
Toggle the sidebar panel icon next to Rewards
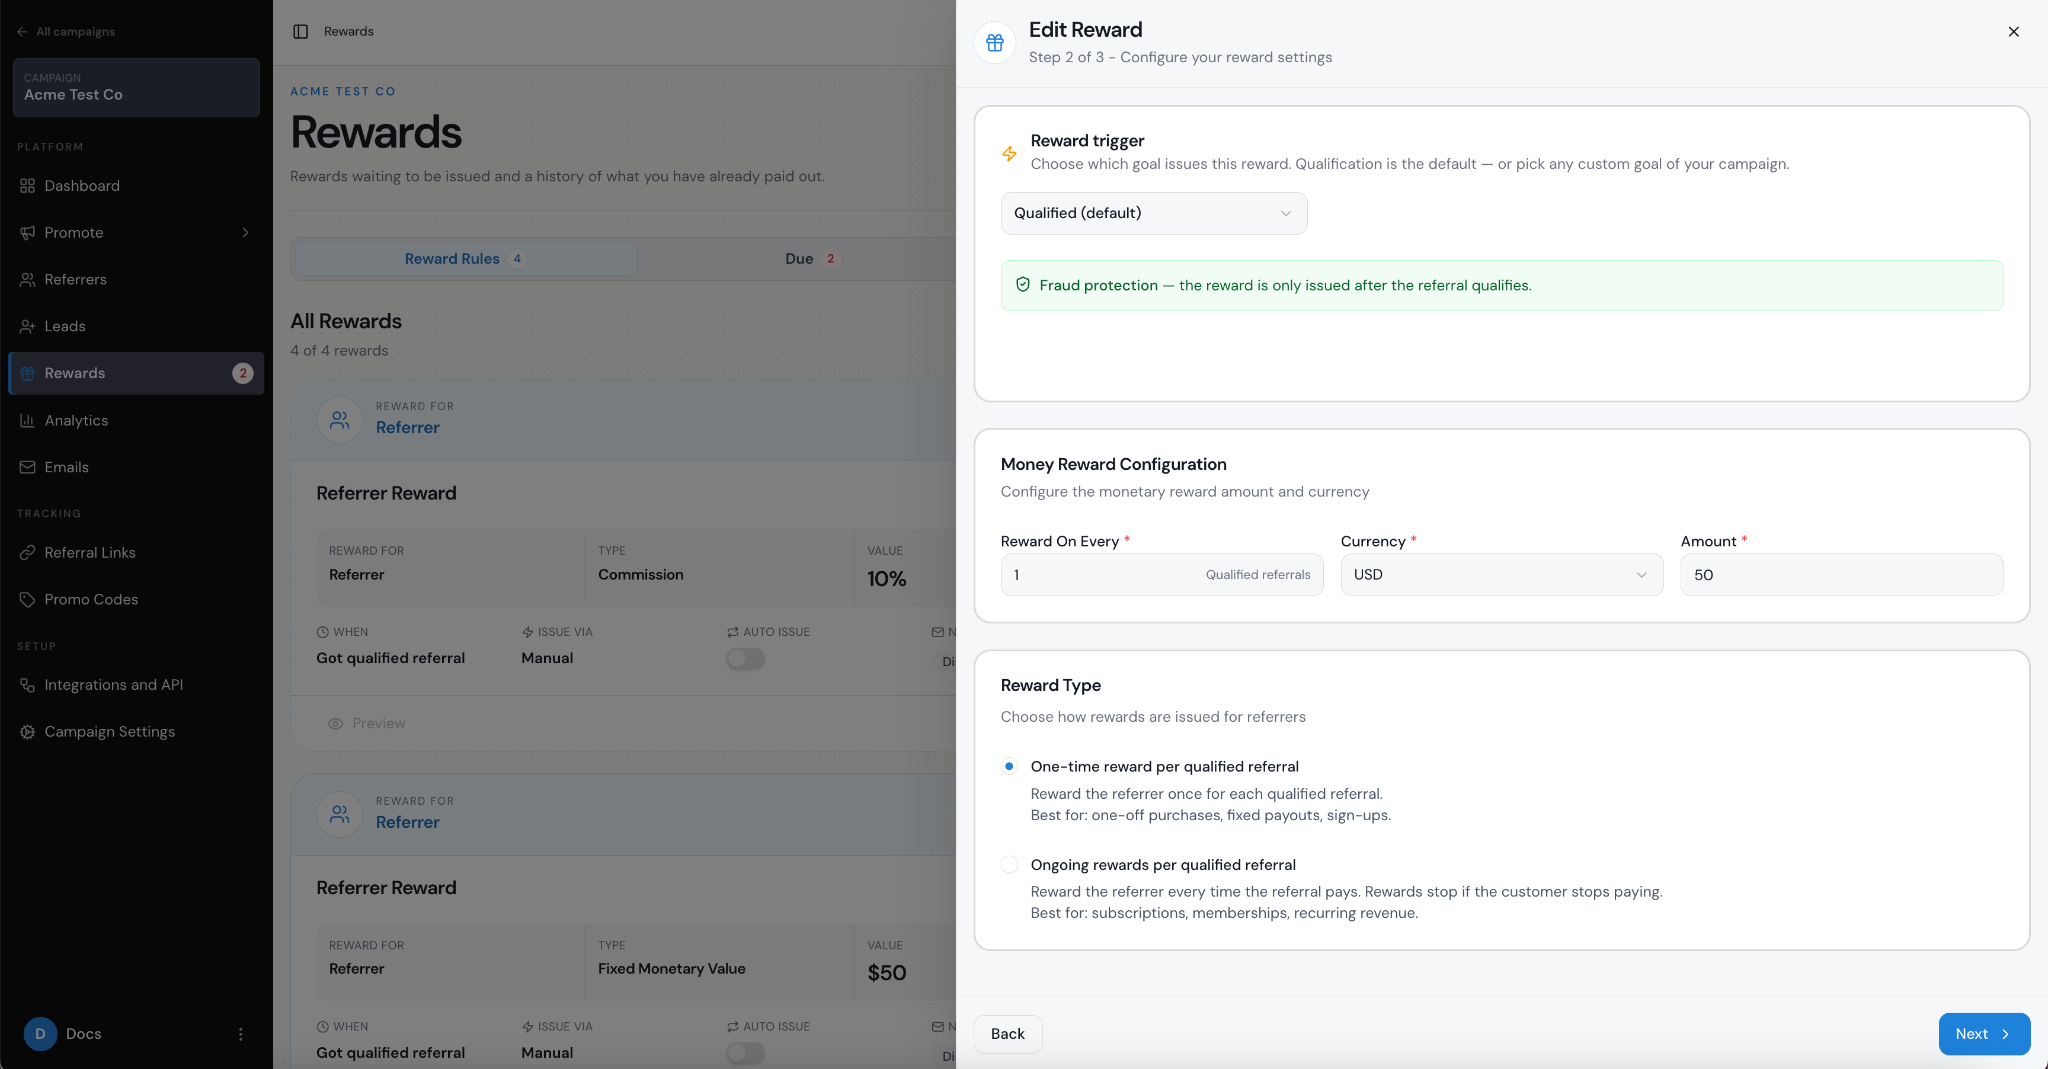[x=300, y=32]
